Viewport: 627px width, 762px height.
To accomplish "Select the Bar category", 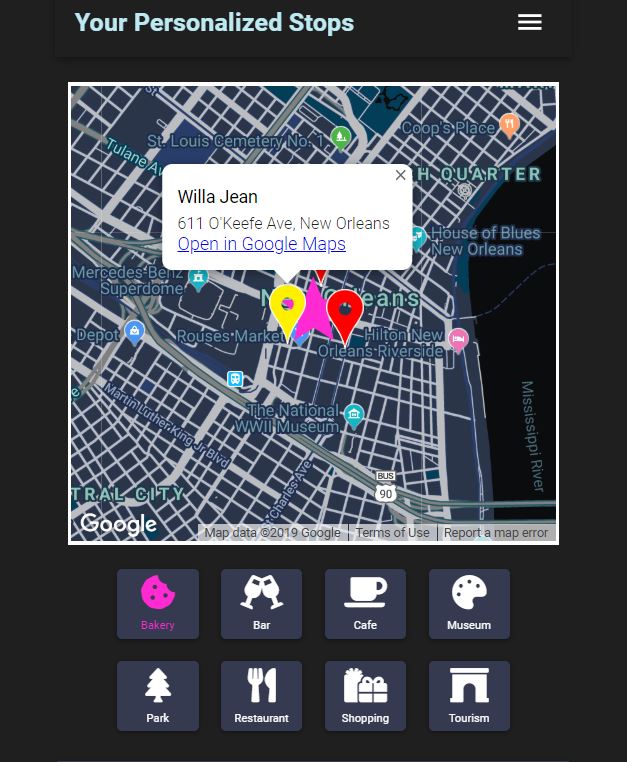I will pyautogui.click(x=261, y=604).
